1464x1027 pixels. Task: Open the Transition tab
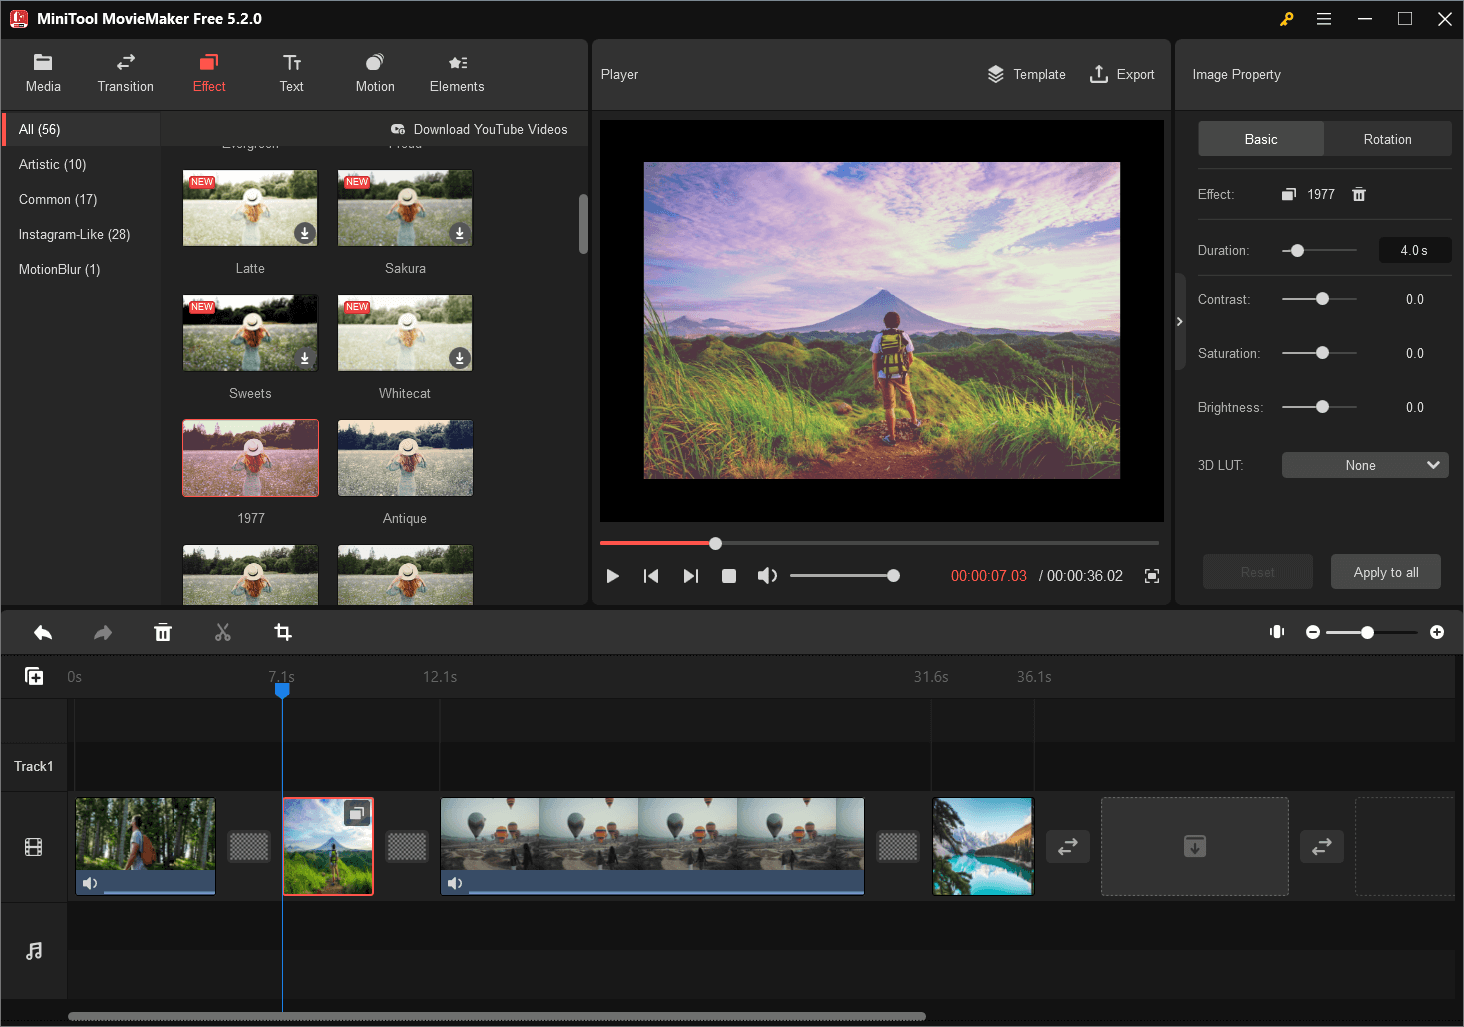[x=126, y=74]
